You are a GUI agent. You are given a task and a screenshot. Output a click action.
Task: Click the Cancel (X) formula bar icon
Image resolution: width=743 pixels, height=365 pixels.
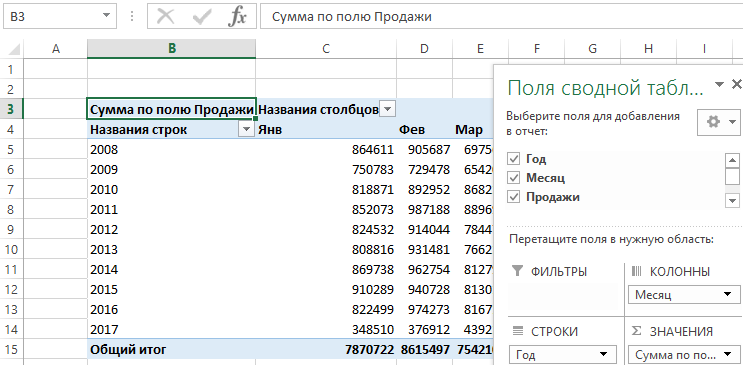pyautogui.click(x=165, y=17)
